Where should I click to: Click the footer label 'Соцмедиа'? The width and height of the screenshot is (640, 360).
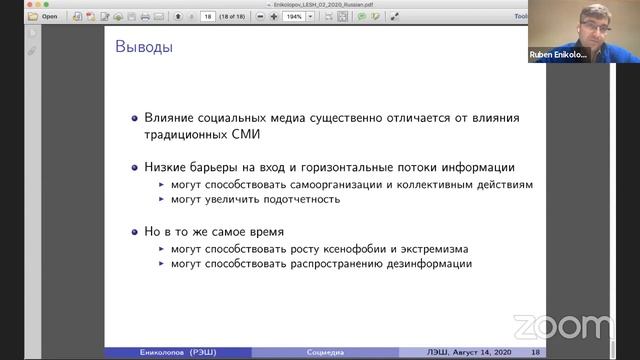[325, 352]
